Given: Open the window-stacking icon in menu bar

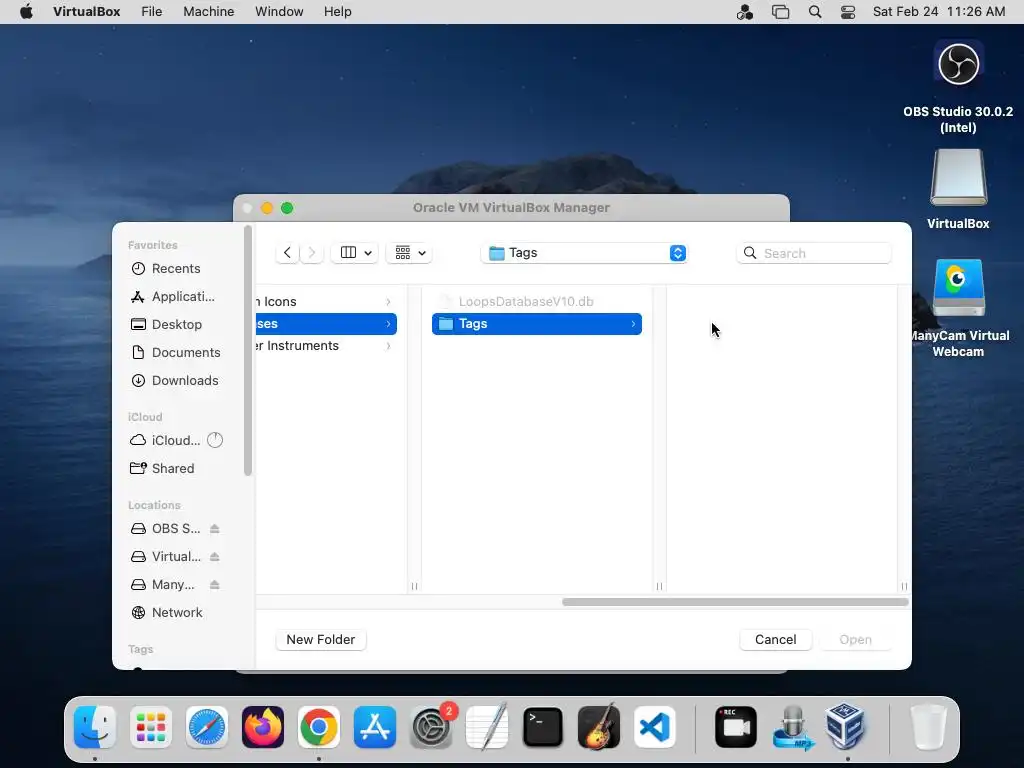Looking at the screenshot, I should coord(780,12).
